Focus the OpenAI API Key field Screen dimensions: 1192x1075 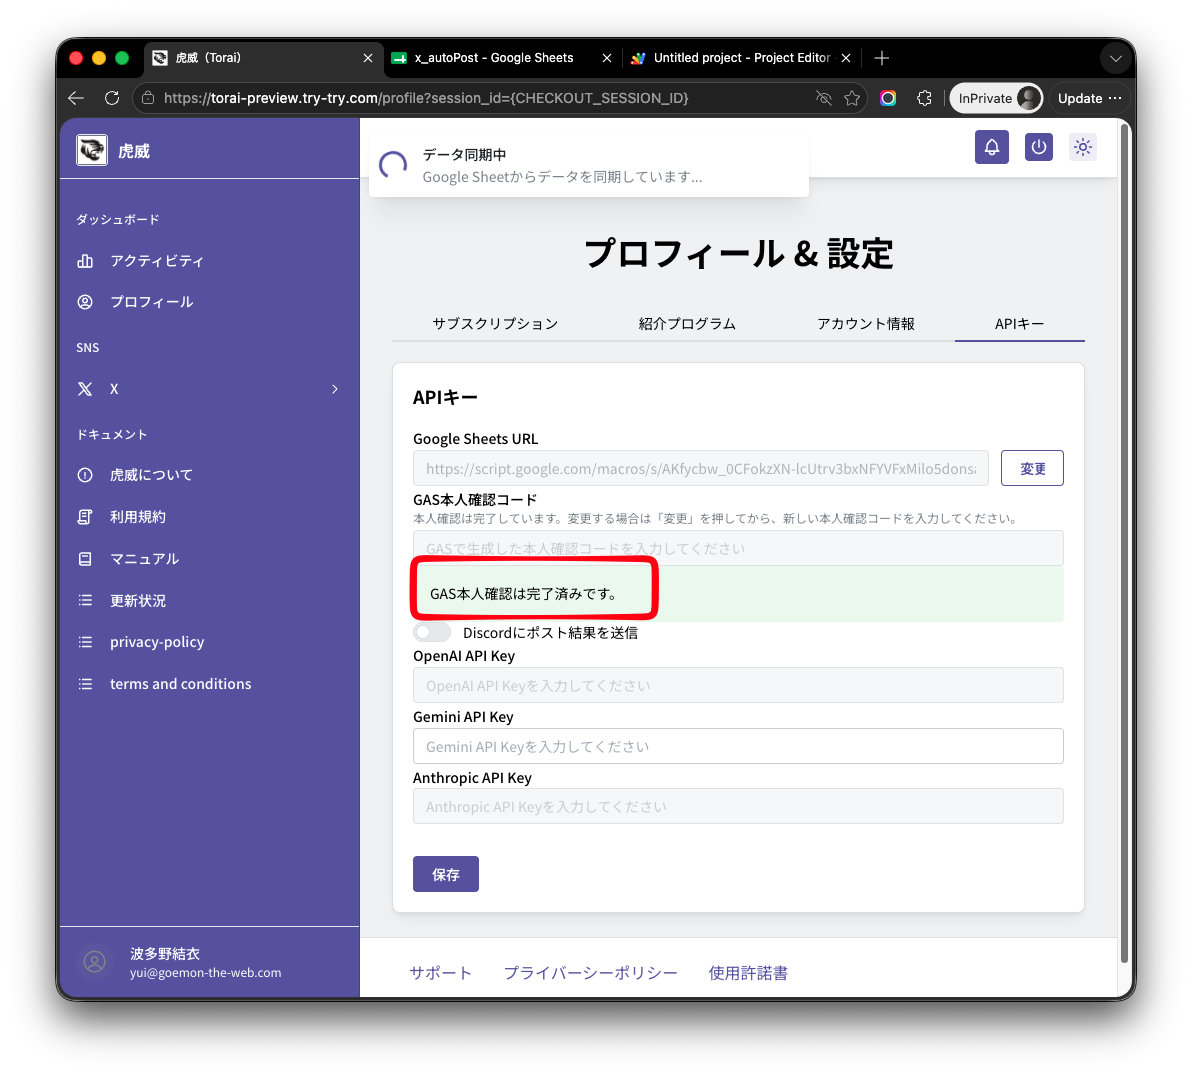(737, 686)
